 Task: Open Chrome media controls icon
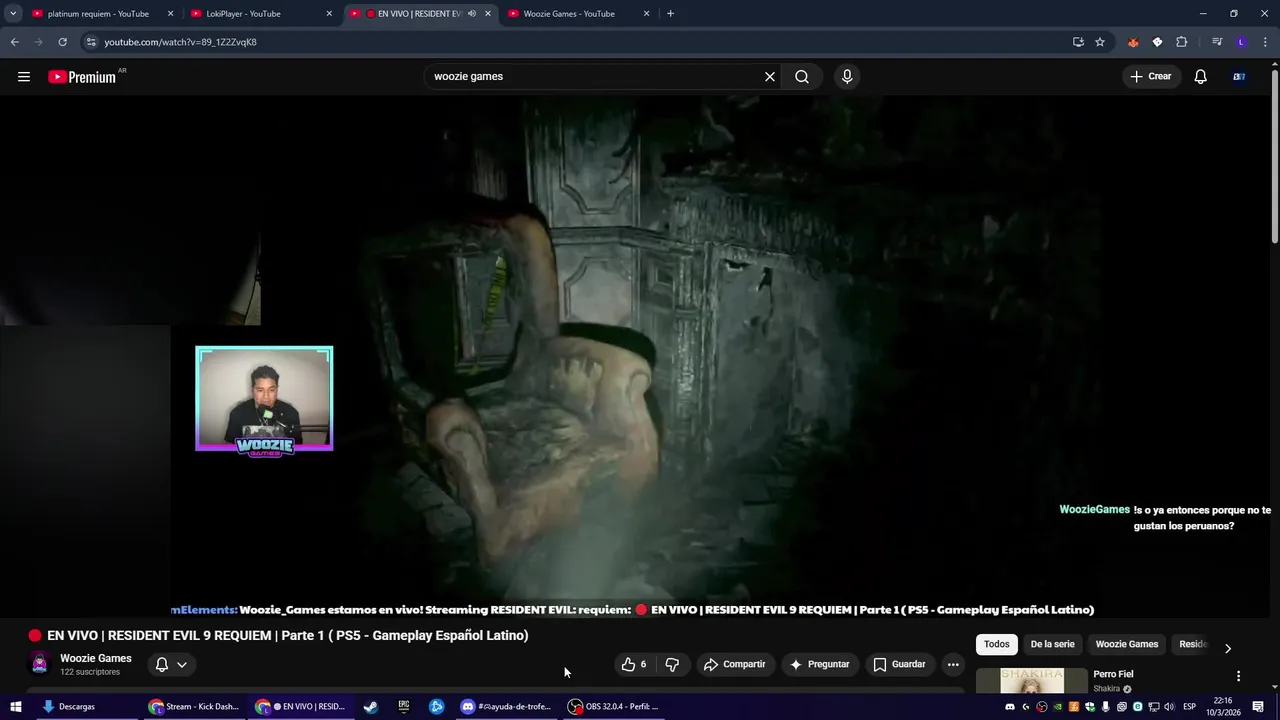click(x=1217, y=42)
